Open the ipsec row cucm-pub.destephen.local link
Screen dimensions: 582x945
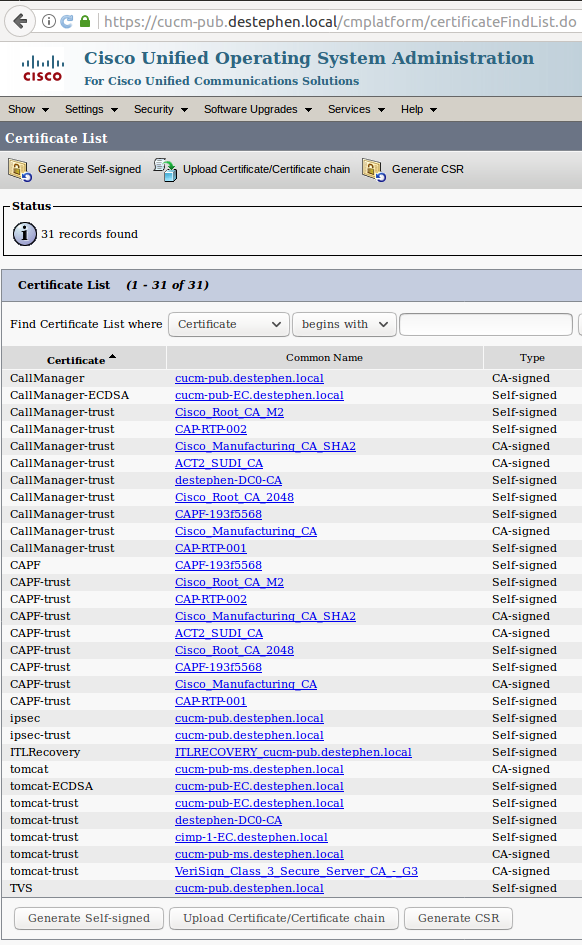[249, 718]
